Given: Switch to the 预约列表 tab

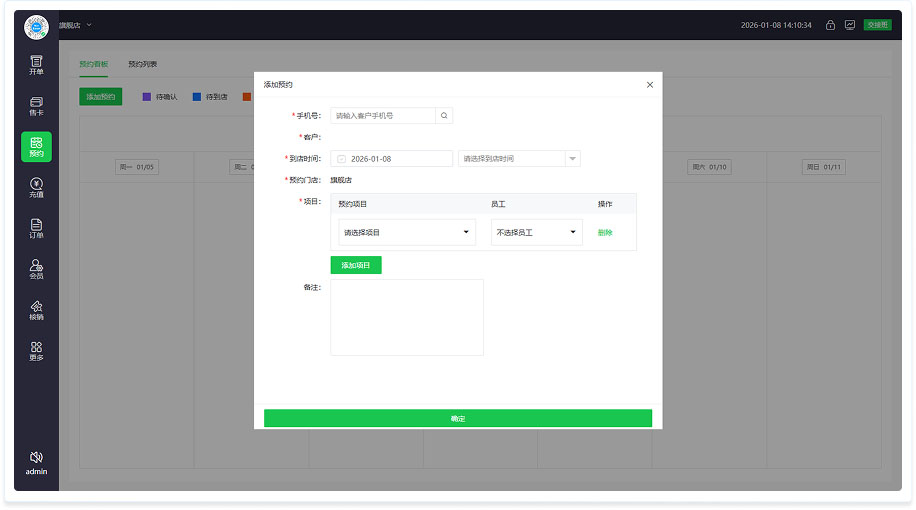Looking at the screenshot, I should tap(142, 64).
